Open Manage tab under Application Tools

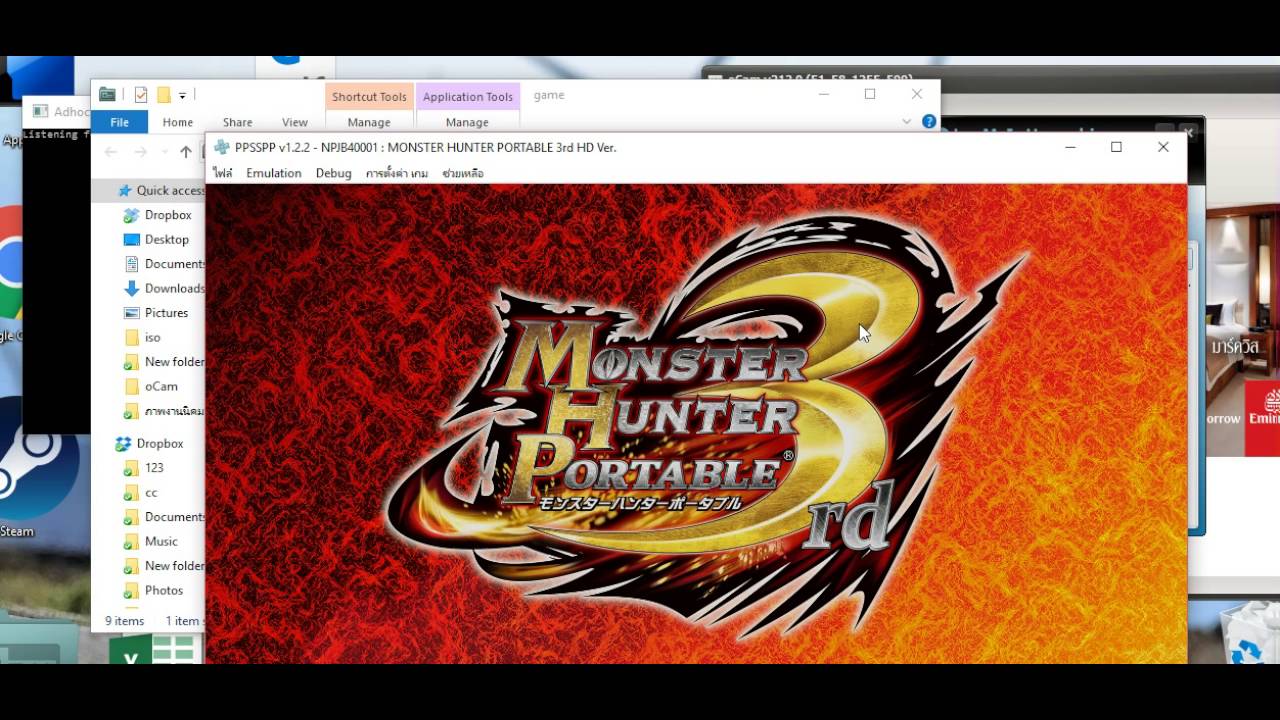(x=467, y=122)
